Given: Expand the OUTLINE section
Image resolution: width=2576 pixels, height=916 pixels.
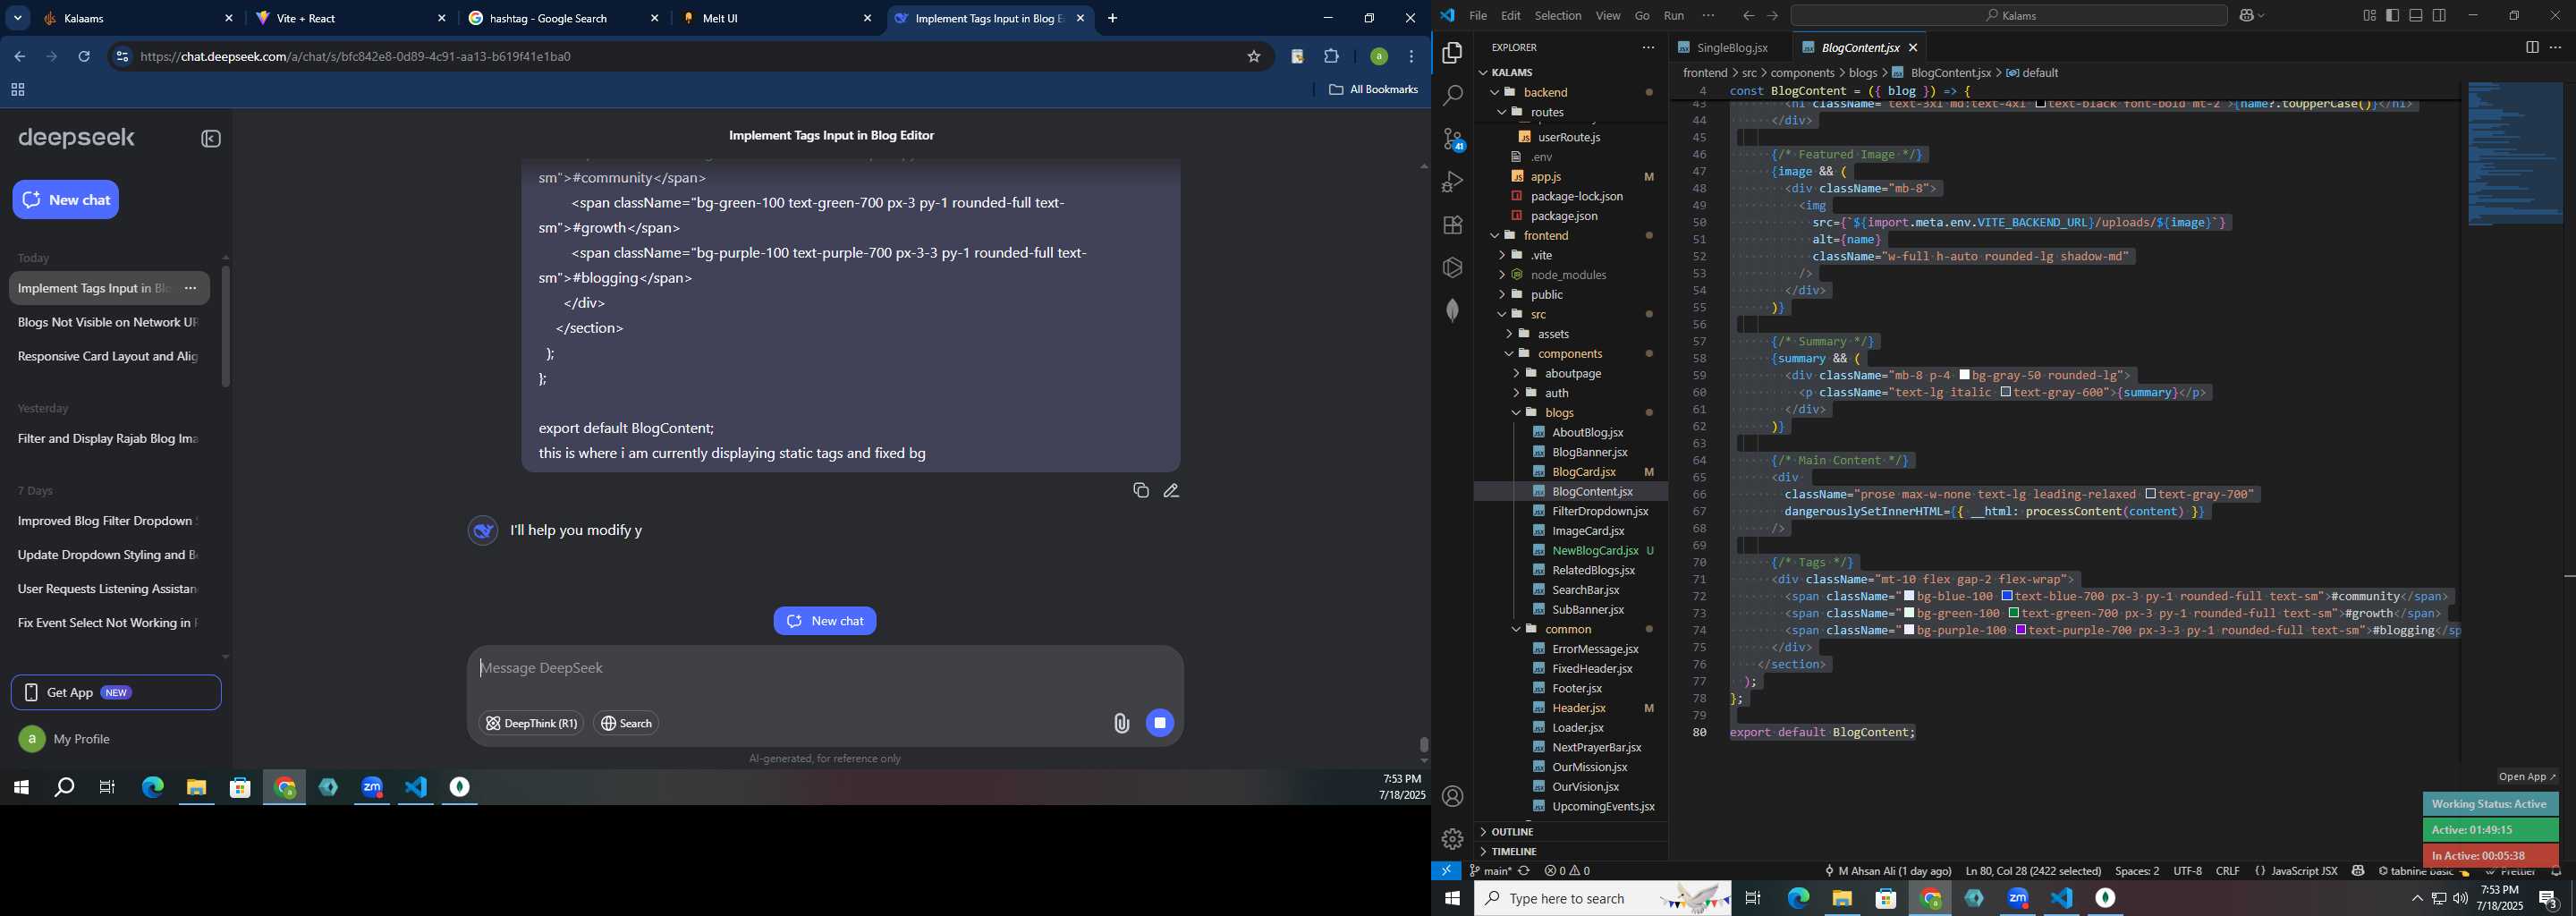Looking at the screenshot, I should tap(1511, 832).
